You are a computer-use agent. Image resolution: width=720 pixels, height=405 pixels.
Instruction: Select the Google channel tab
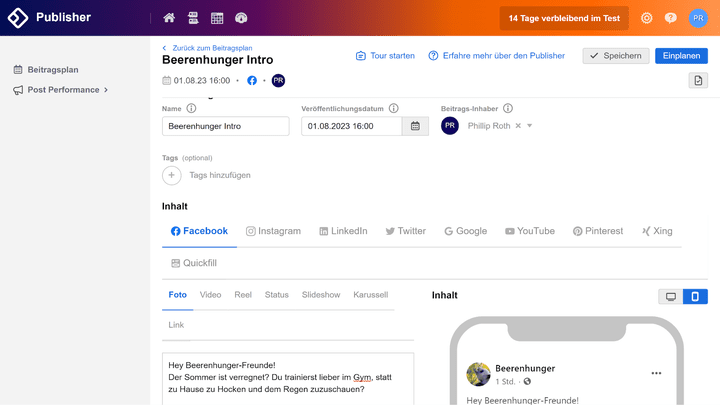click(466, 231)
